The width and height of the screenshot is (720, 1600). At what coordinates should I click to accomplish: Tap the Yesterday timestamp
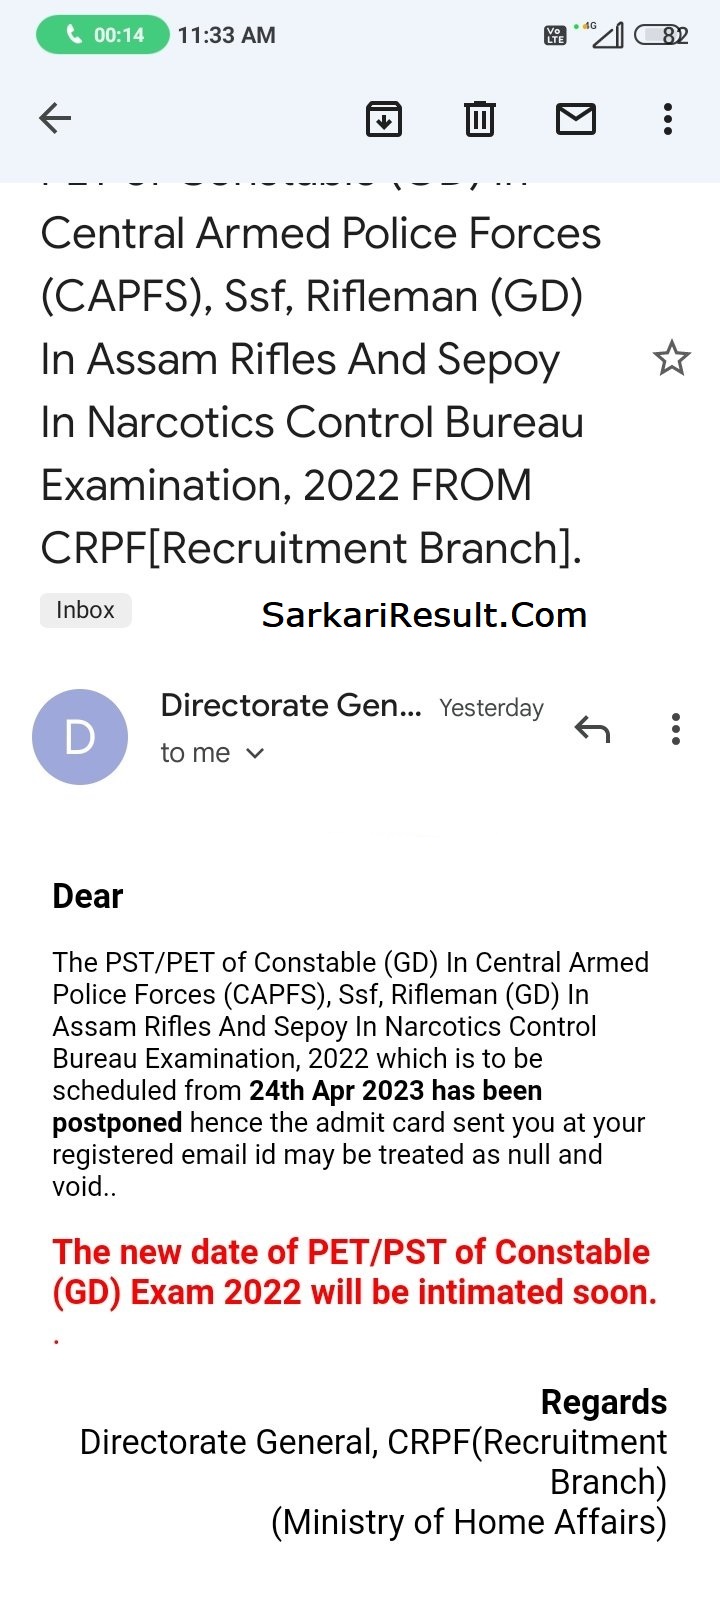(x=491, y=708)
